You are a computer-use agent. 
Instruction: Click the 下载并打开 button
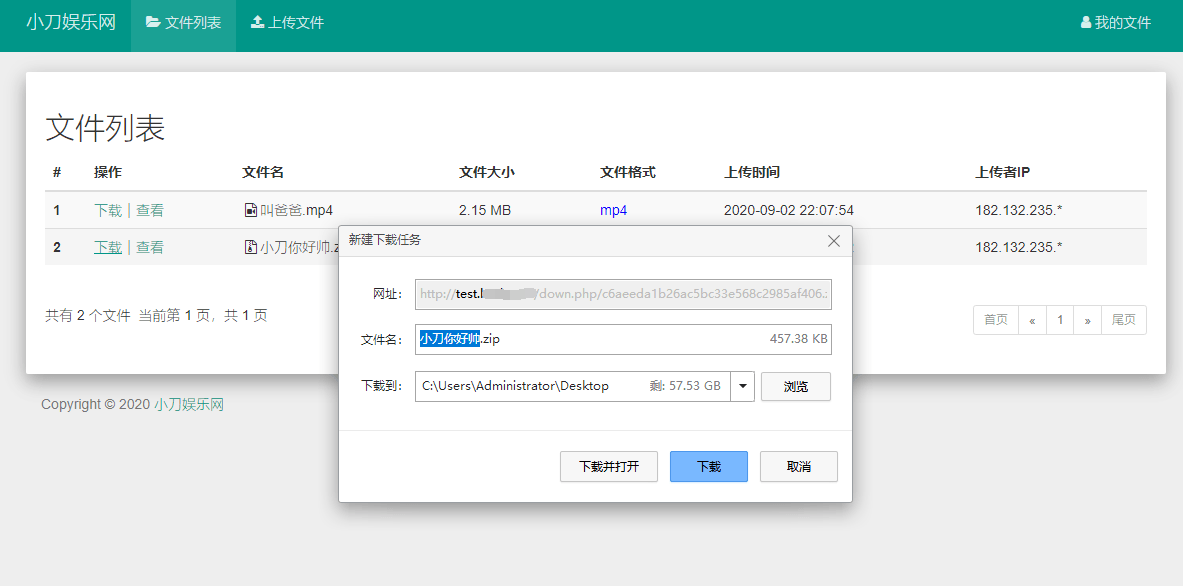(x=608, y=467)
